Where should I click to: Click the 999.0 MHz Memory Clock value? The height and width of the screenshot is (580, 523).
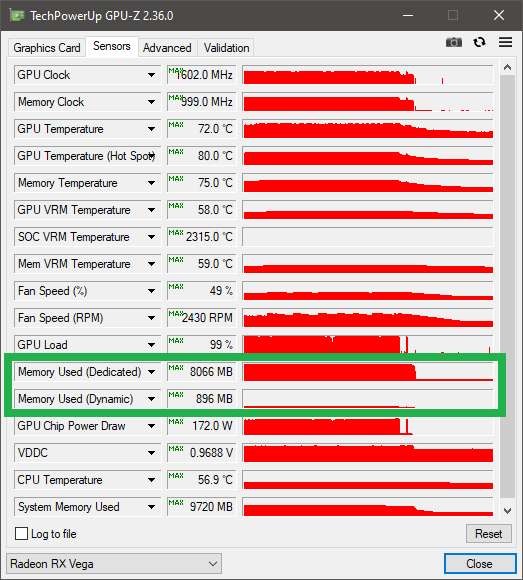click(202, 102)
